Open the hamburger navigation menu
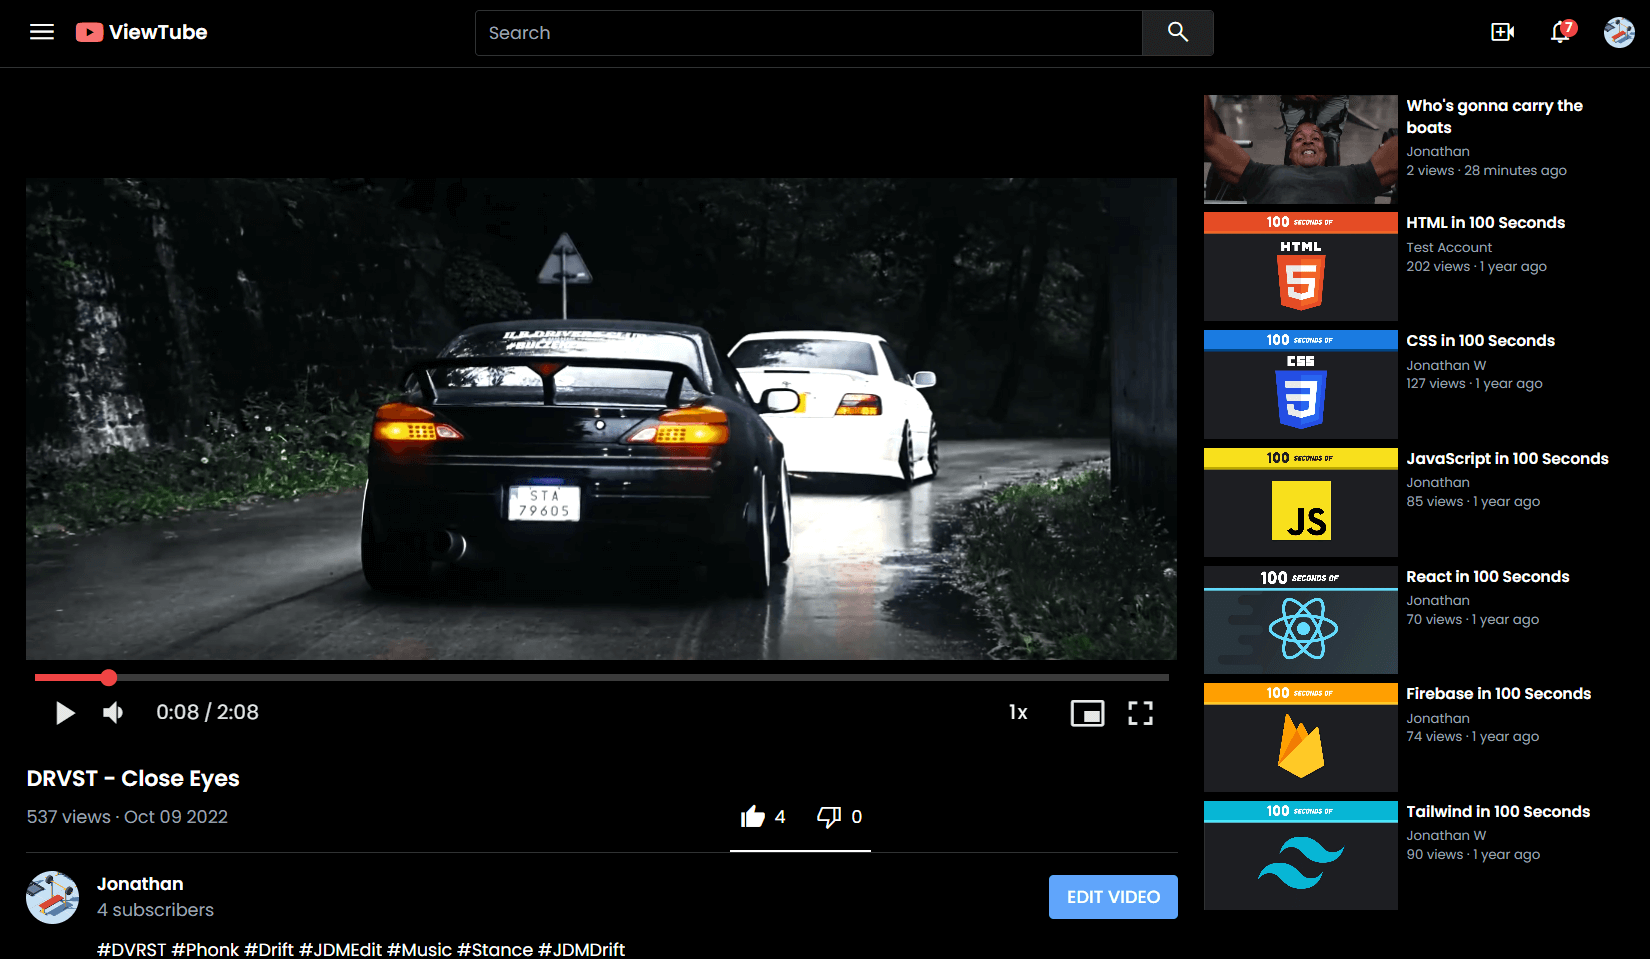 tap(42, 32)
